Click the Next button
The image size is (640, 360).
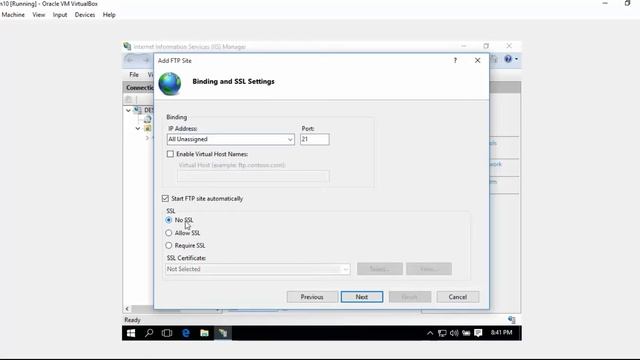(x=362, y=297)
